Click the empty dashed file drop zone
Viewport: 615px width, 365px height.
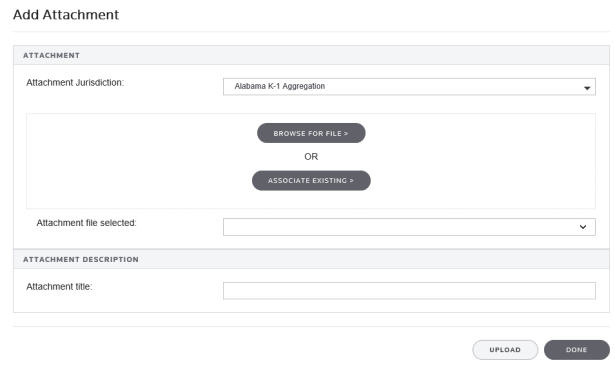(x=118, y=161)
